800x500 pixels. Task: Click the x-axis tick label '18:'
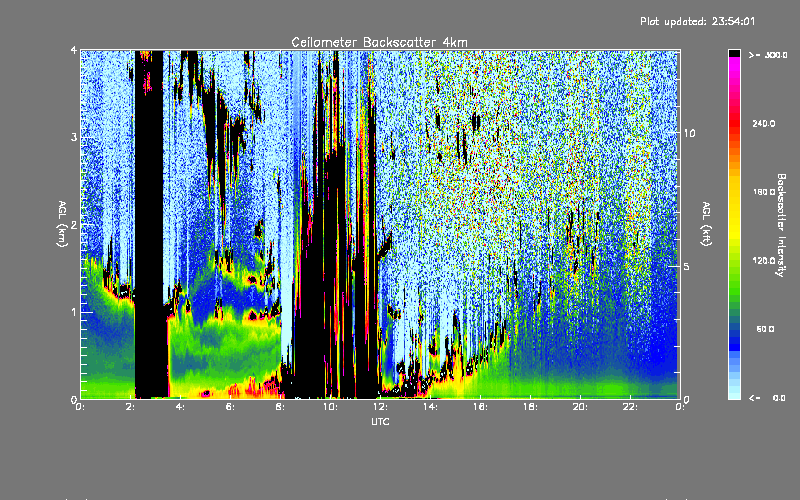coord(530,407)
